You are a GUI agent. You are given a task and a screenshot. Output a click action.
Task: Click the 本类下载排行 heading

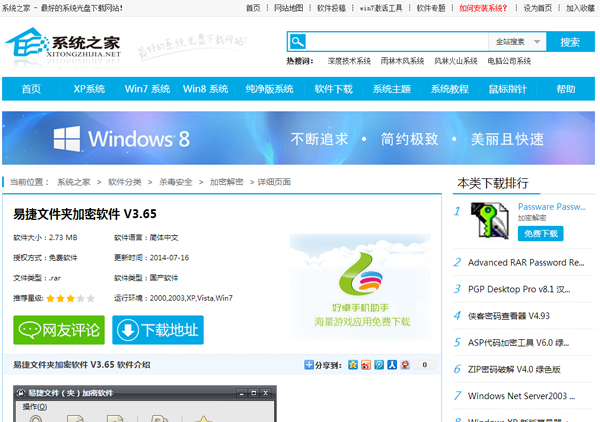click(492, 183)
